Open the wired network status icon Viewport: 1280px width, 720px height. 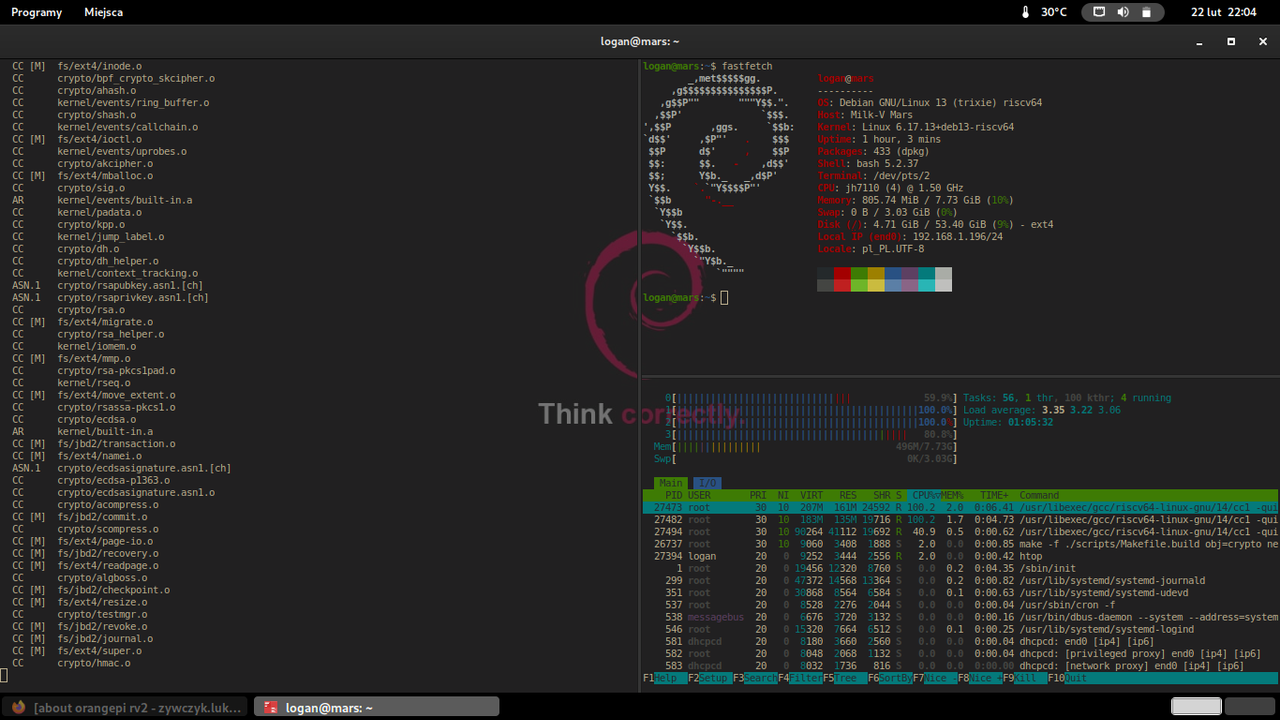coord(1100,12)
